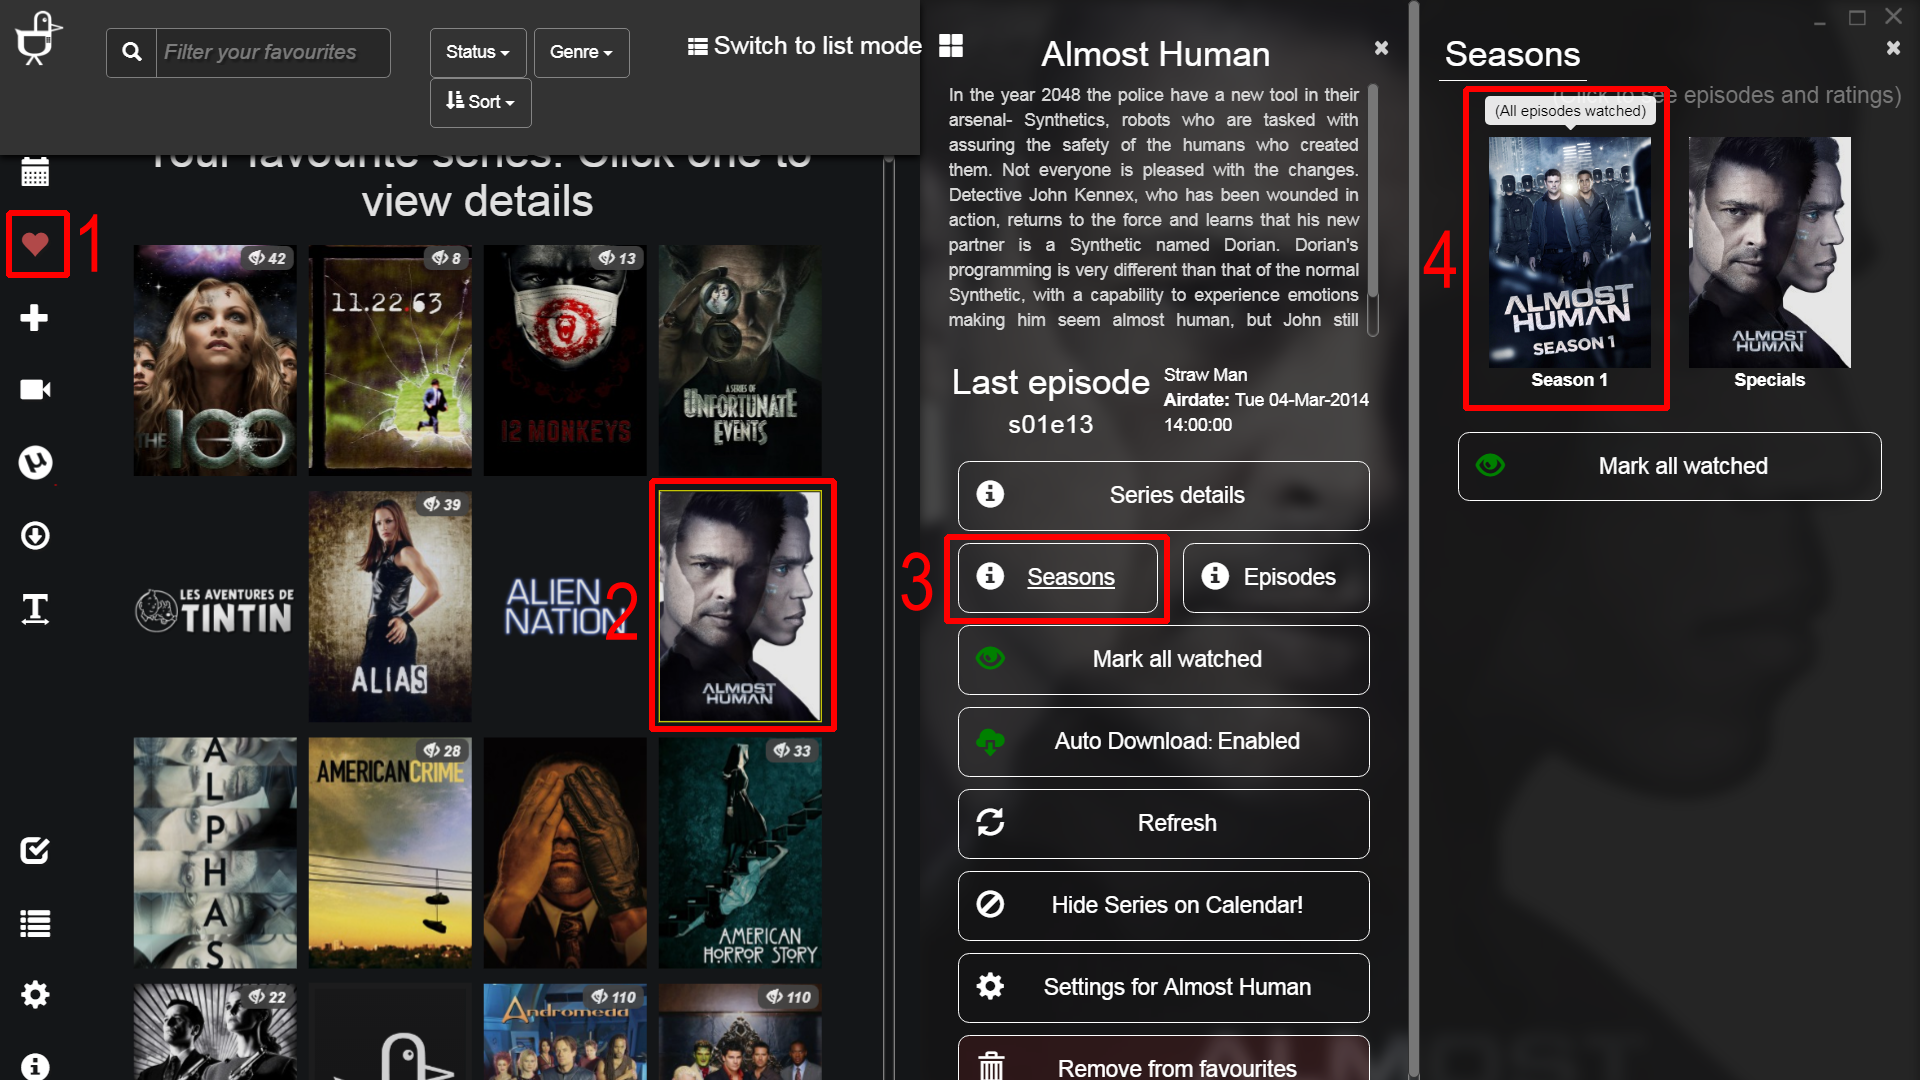The height and width of the screenshot is (1080, 1920).
Task: Click the 42 unwatched badge on The 100
Action: click(267, 258)
